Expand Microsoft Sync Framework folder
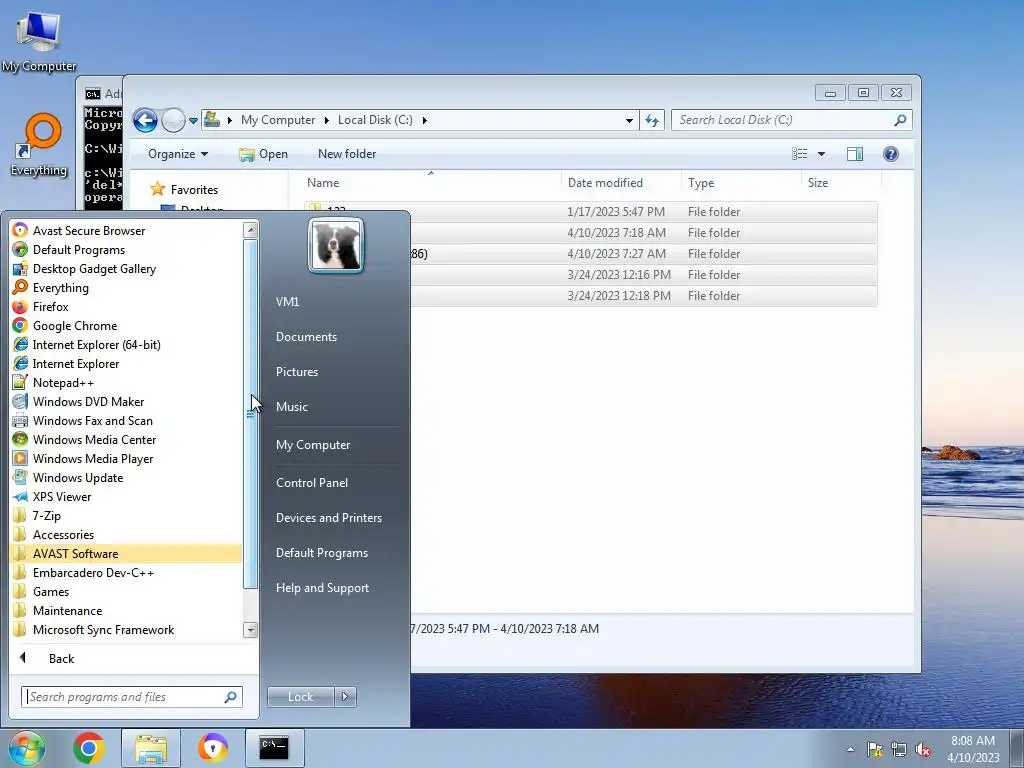Image resolution: width=1024 pixels, height=768 pixels. pos(93,629)
